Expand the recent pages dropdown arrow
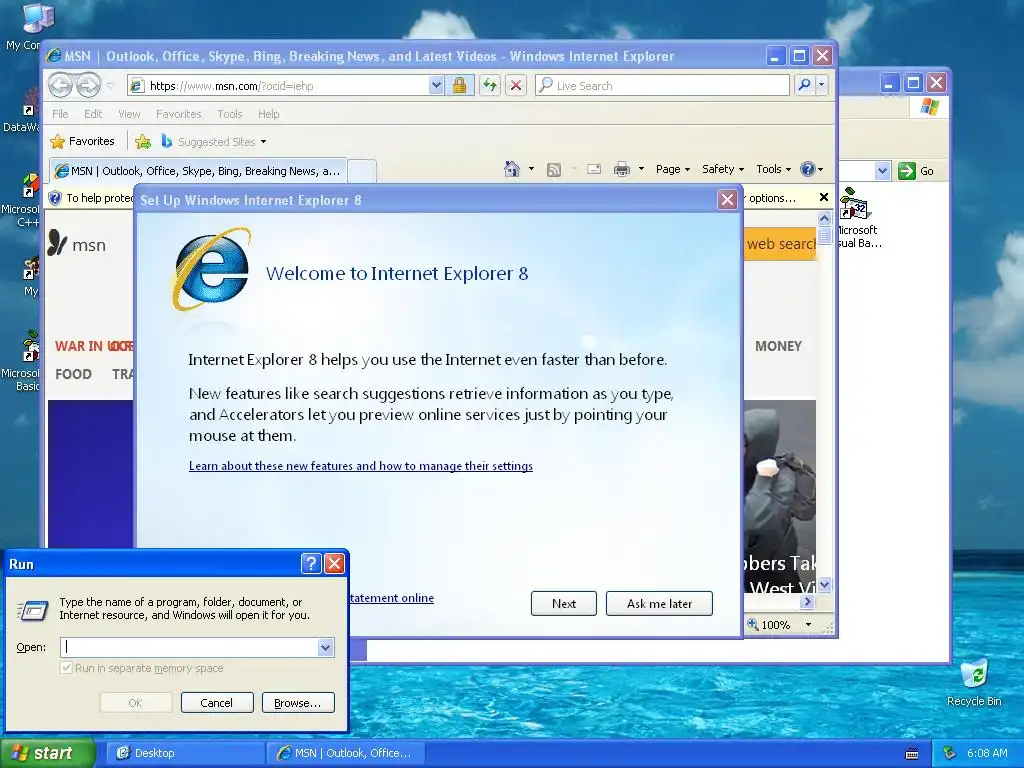This screenshot has height=768, width=1024. pyautogui.click(x=110, y=86)
